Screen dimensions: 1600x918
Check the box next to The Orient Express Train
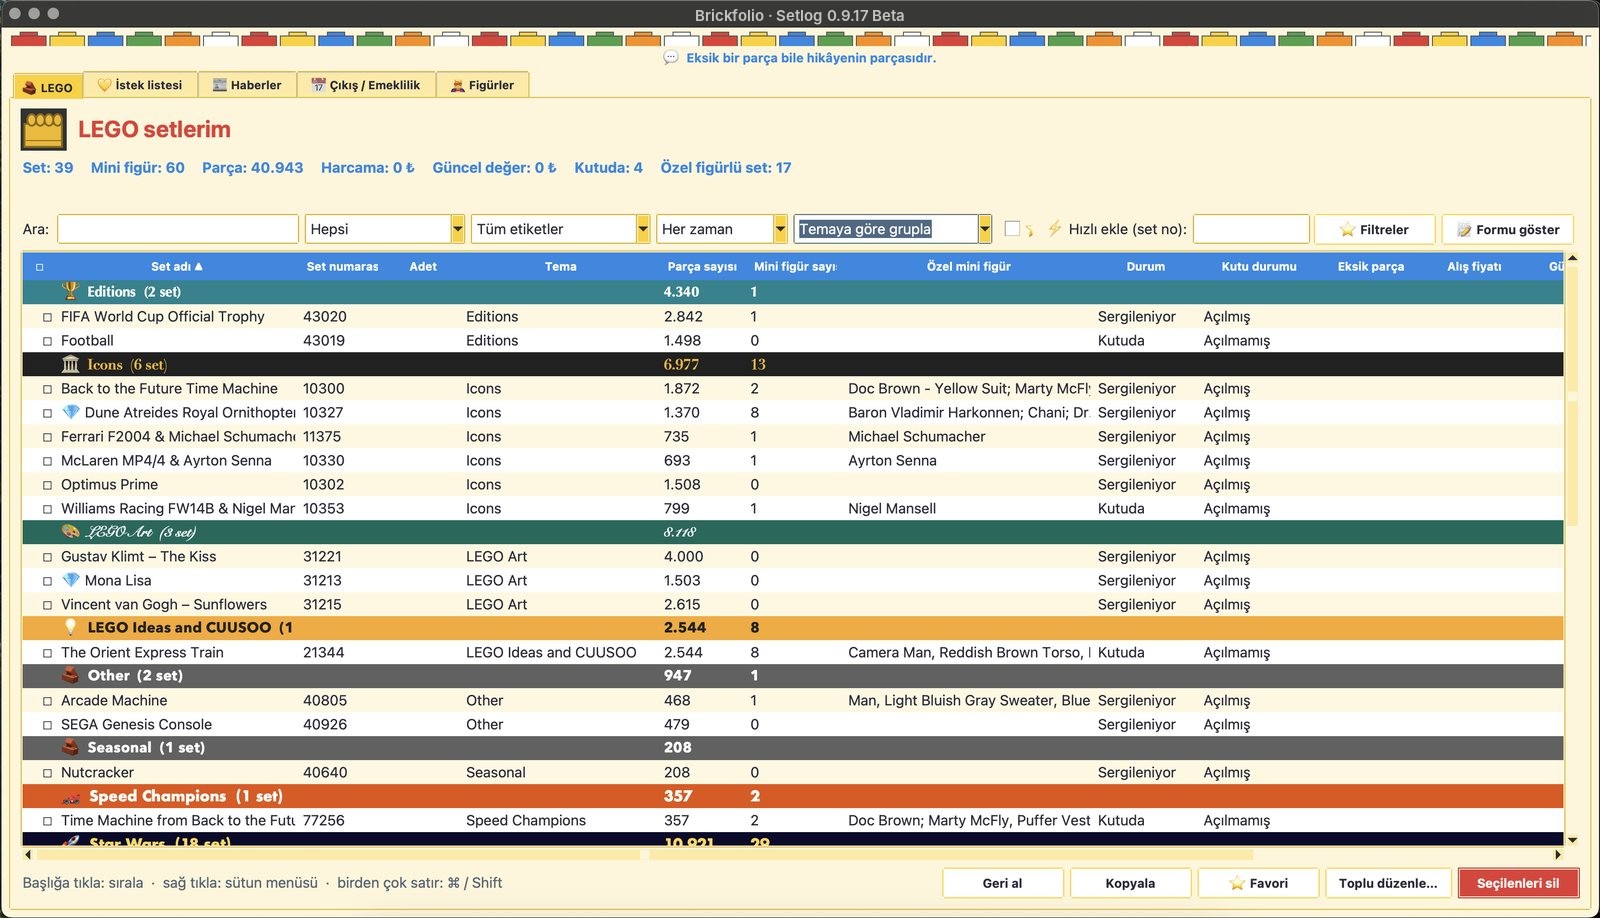click(47, 653)
